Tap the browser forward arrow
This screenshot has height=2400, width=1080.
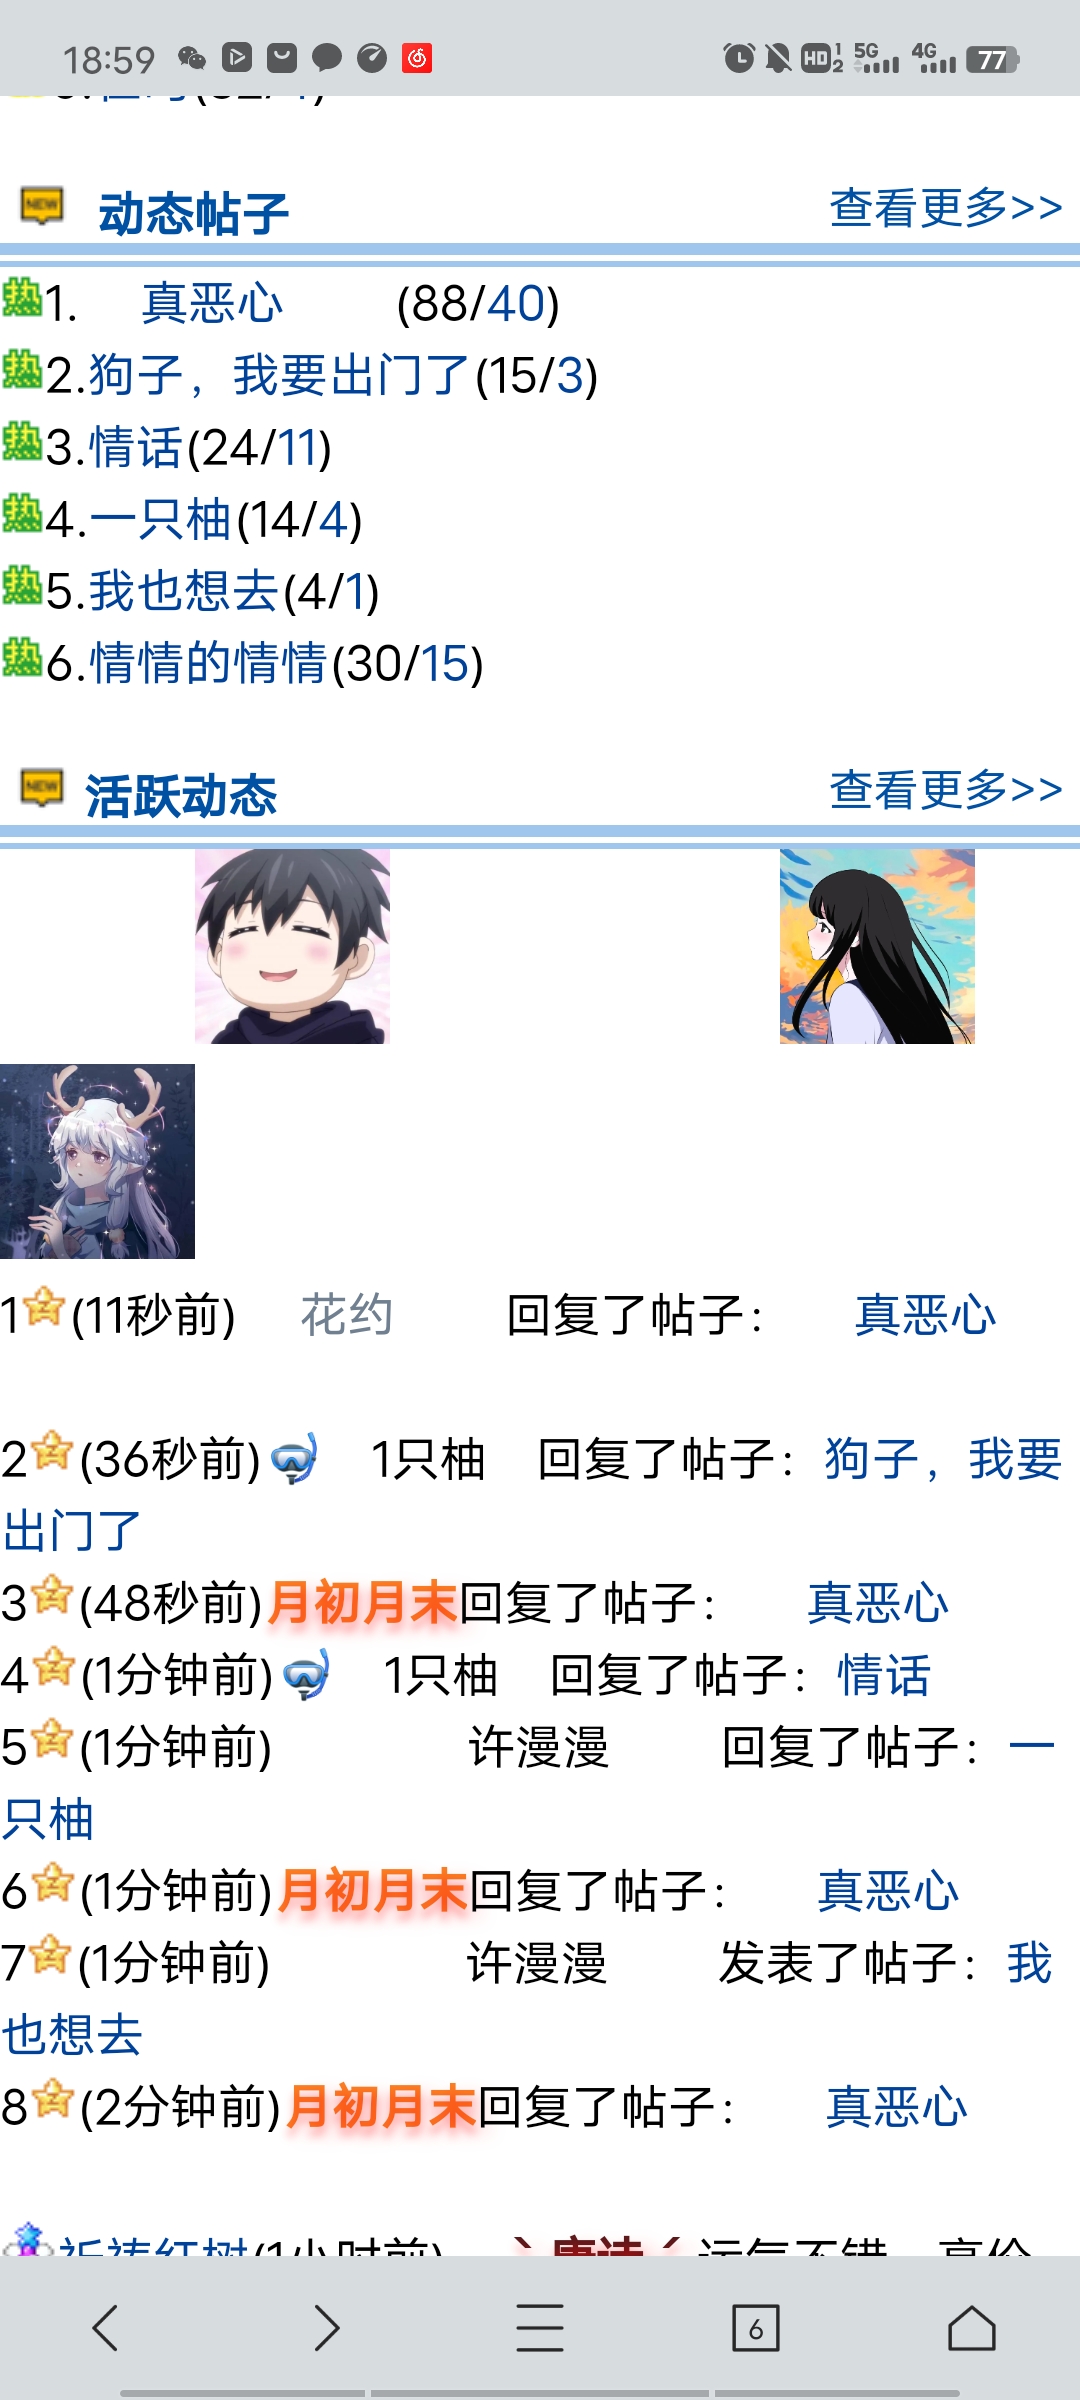(x=326, y=2328)
